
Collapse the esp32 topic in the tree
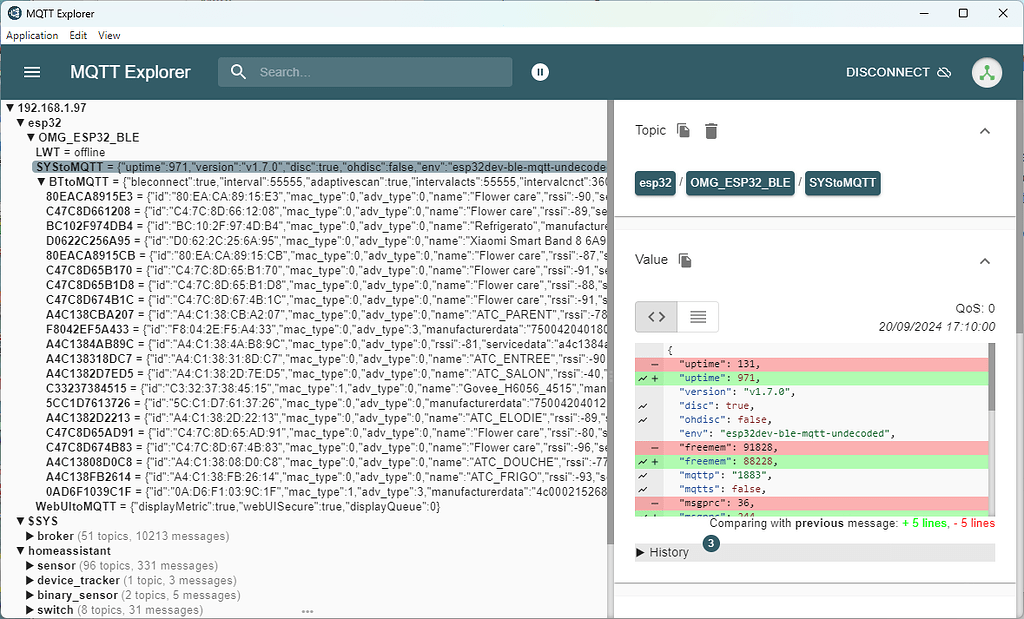22,122
